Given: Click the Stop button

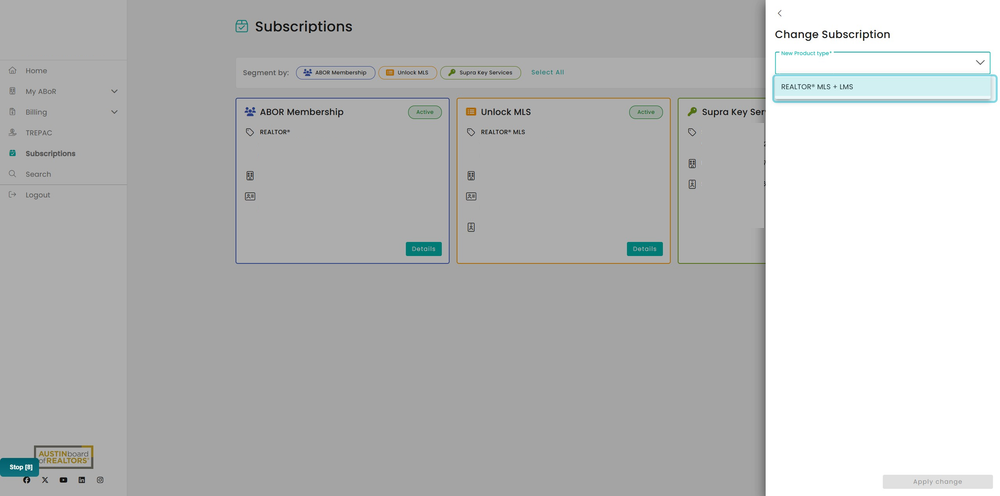Looking at the screenshot, I should (x=20, y=467).
